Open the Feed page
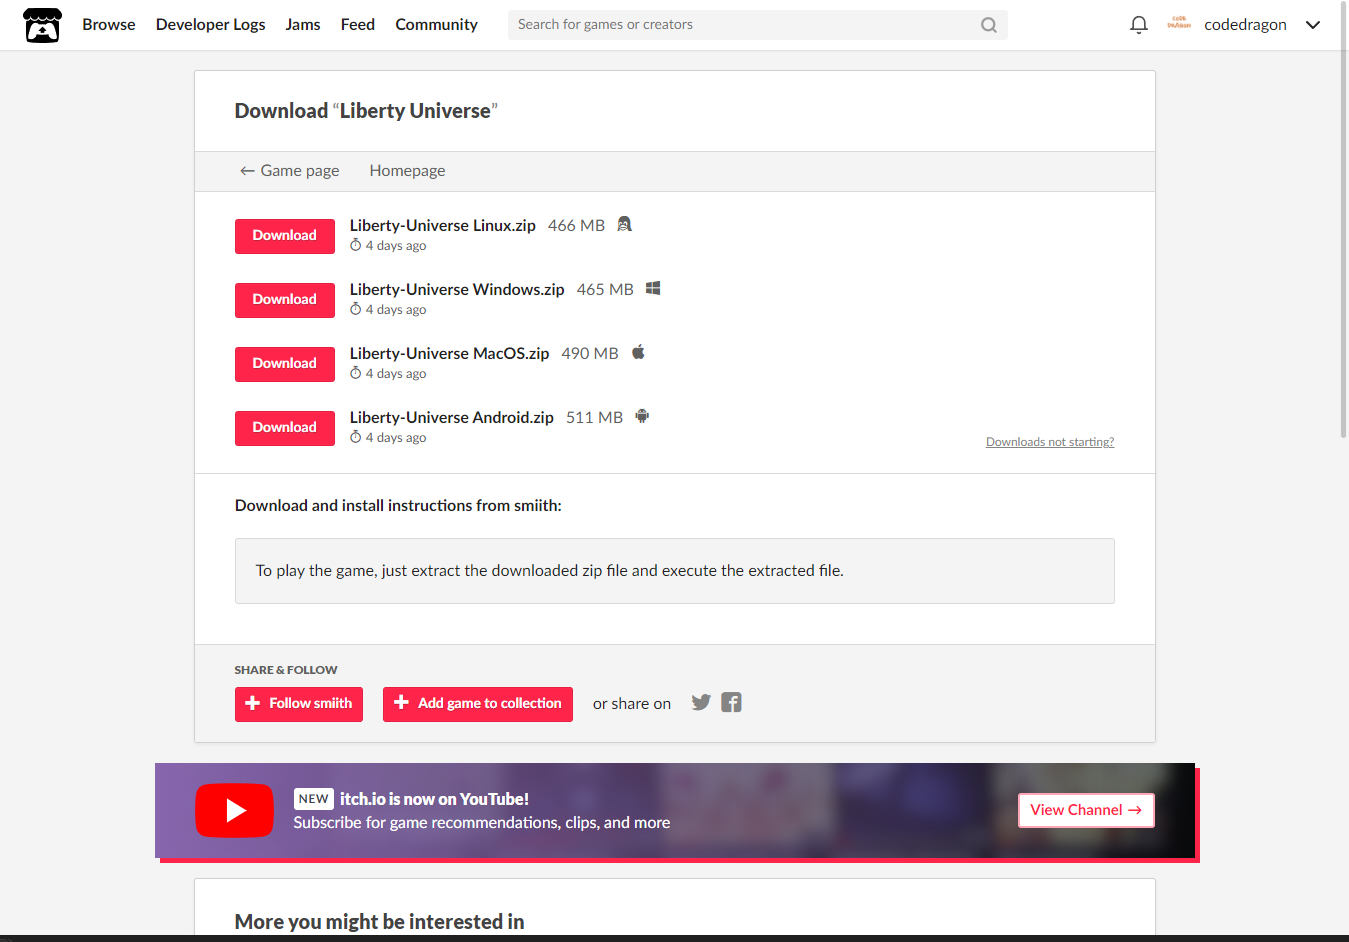 (358, 25)
